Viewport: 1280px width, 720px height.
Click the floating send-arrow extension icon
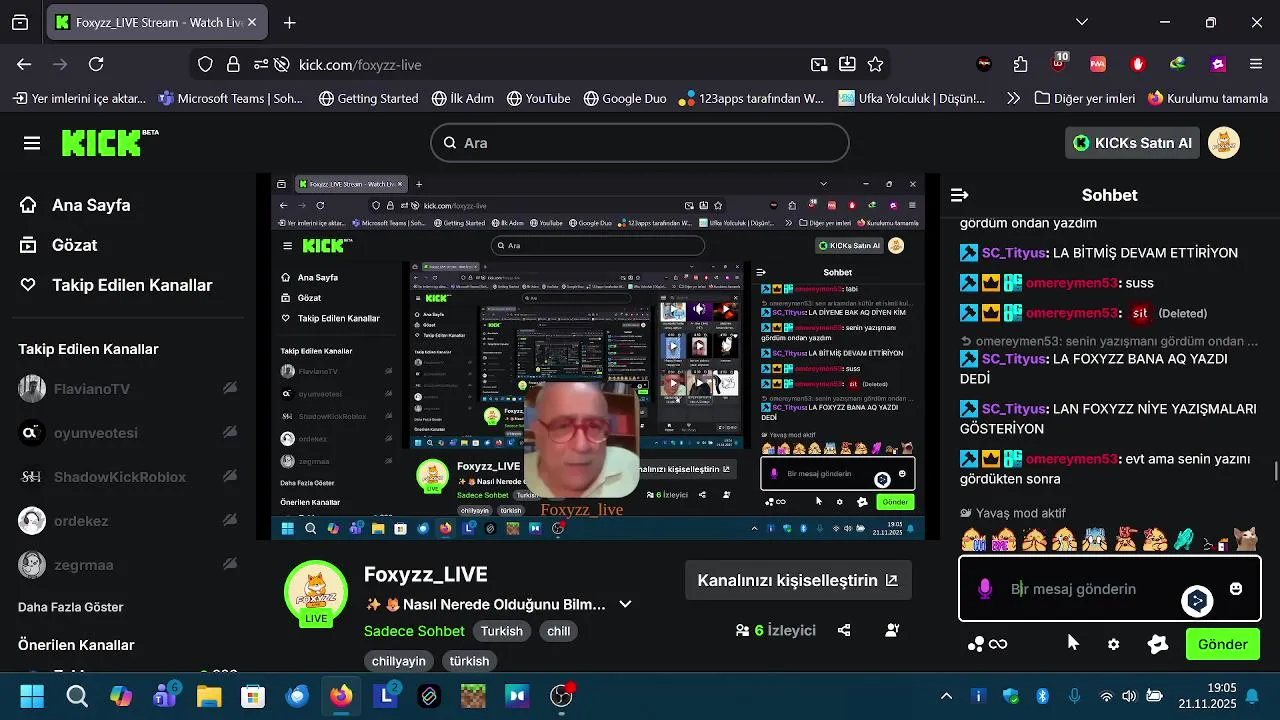[x=1197, y=600]
